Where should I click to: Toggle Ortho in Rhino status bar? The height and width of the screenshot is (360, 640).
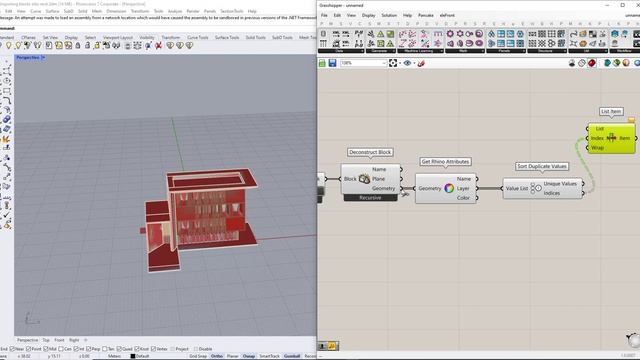click(217, 356)
